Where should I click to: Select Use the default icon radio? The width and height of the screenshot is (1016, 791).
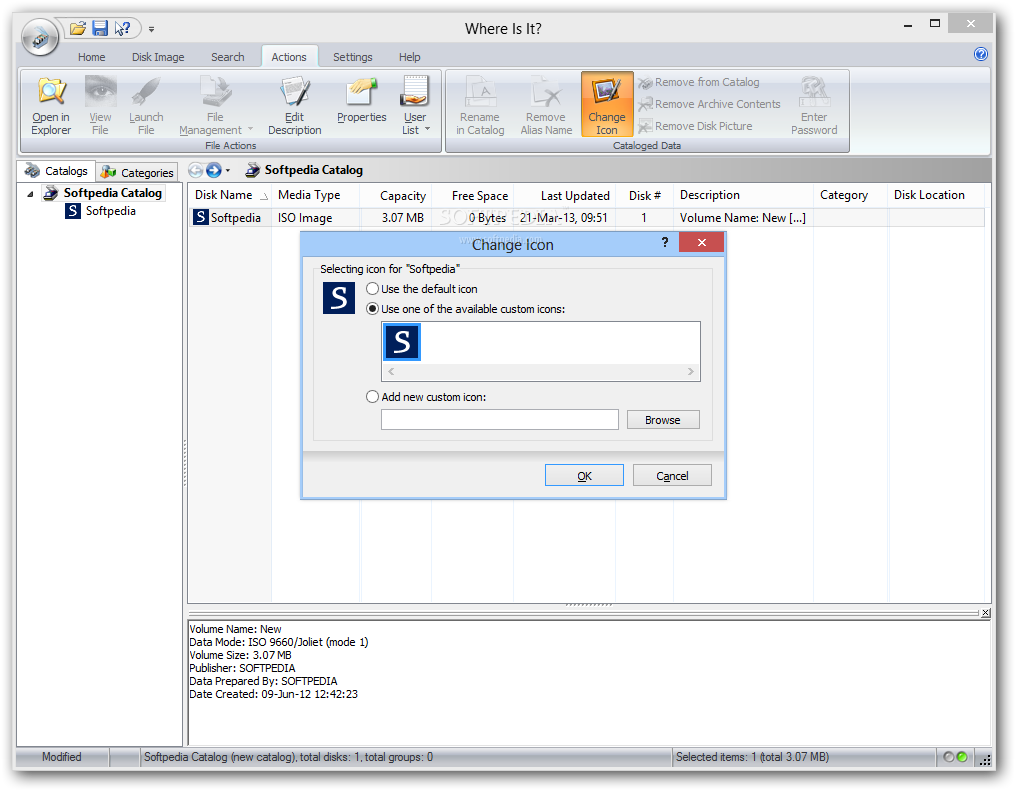[x=373, y=289]
